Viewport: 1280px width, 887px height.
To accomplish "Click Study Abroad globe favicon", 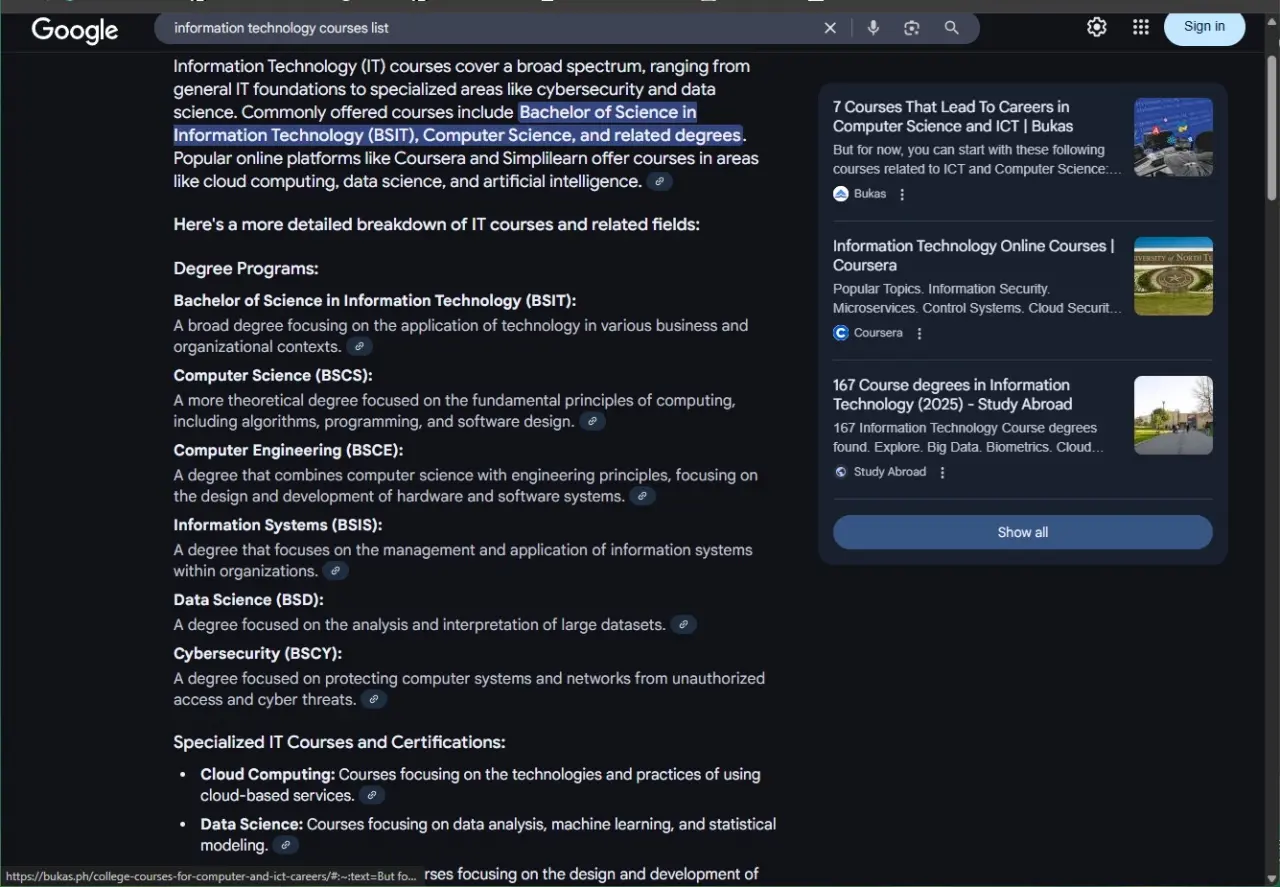I will pos(841,472).
